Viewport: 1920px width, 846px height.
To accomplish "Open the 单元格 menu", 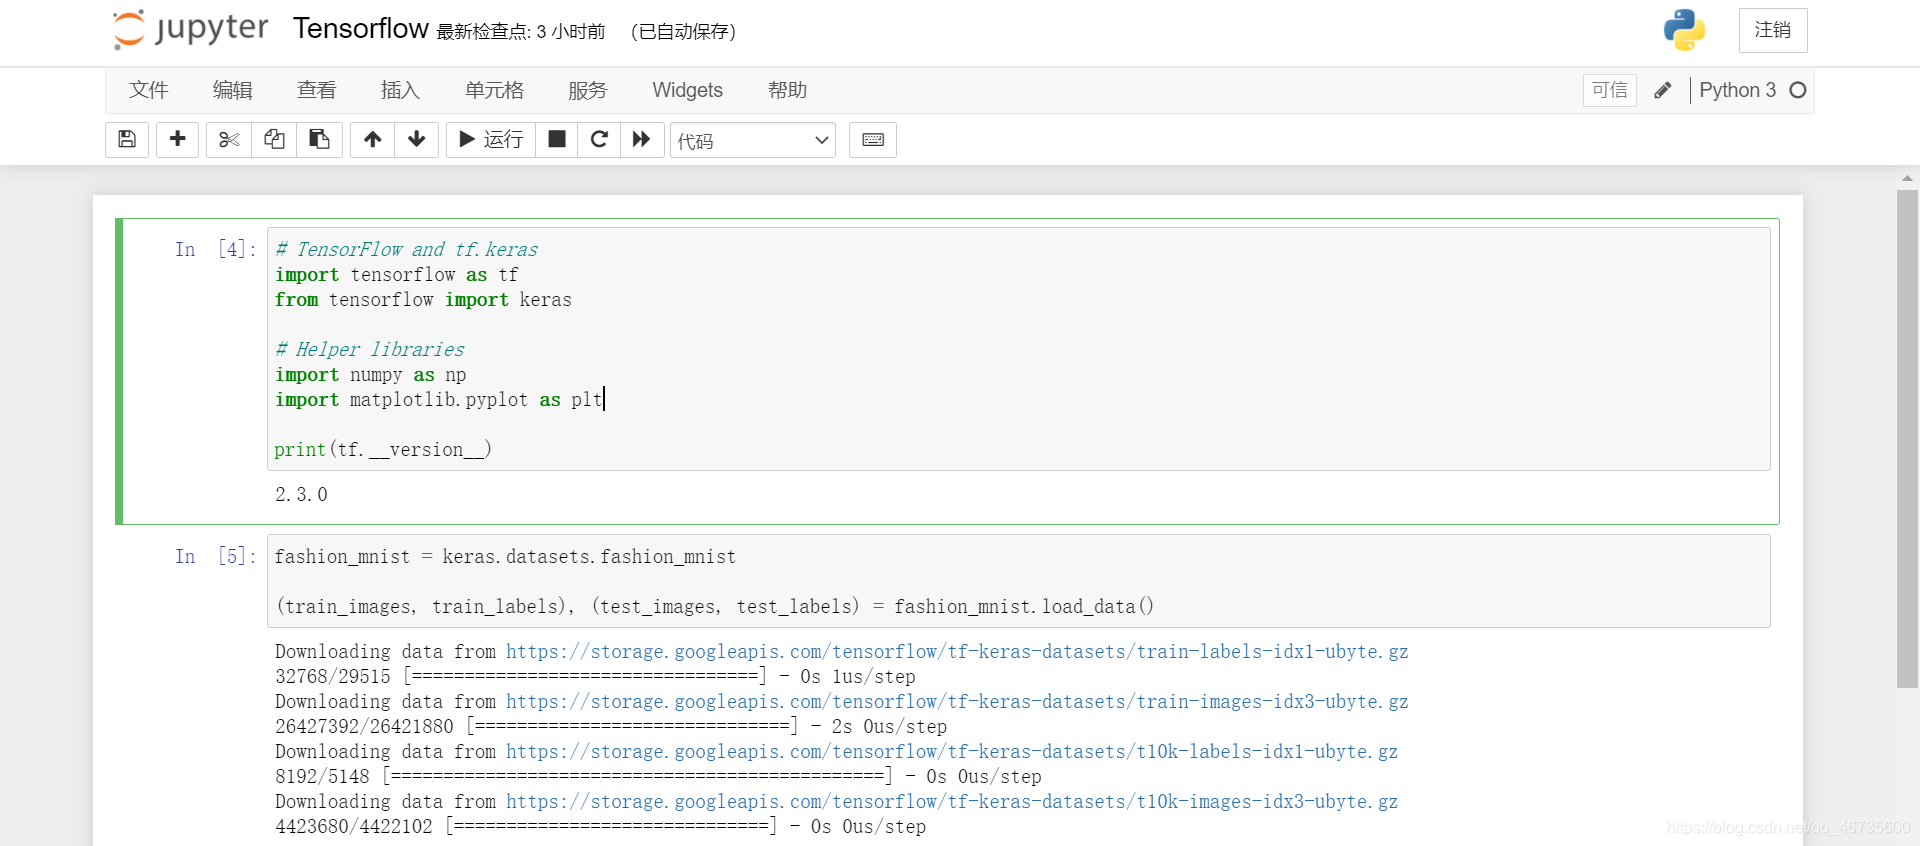I will 494,90.
